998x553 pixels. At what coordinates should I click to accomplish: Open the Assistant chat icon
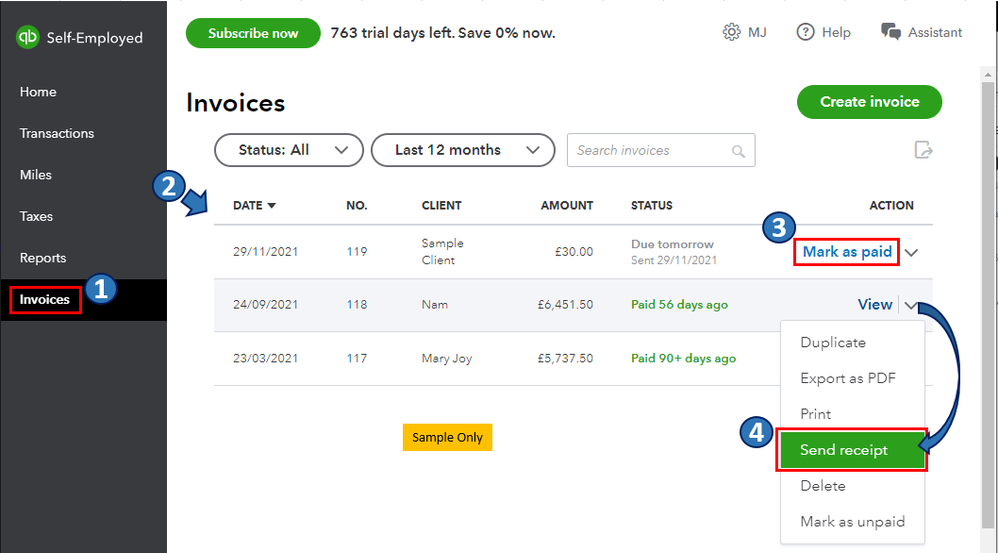(x=890, y=33)
